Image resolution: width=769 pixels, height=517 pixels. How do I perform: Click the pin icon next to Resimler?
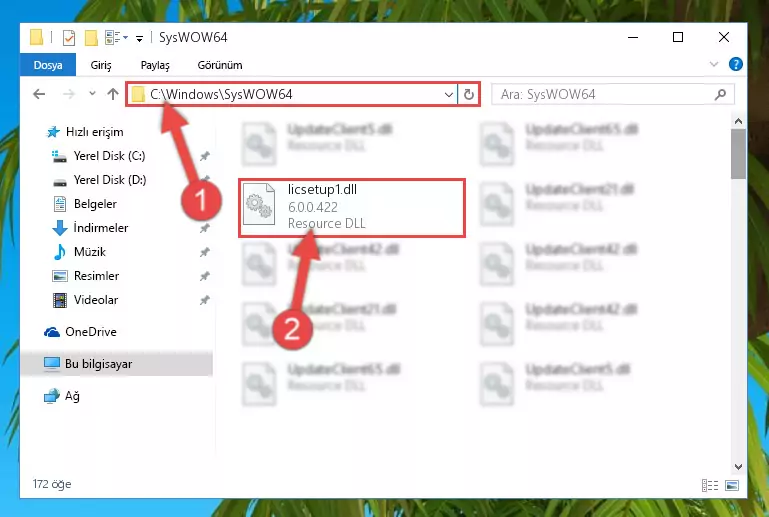205,277
